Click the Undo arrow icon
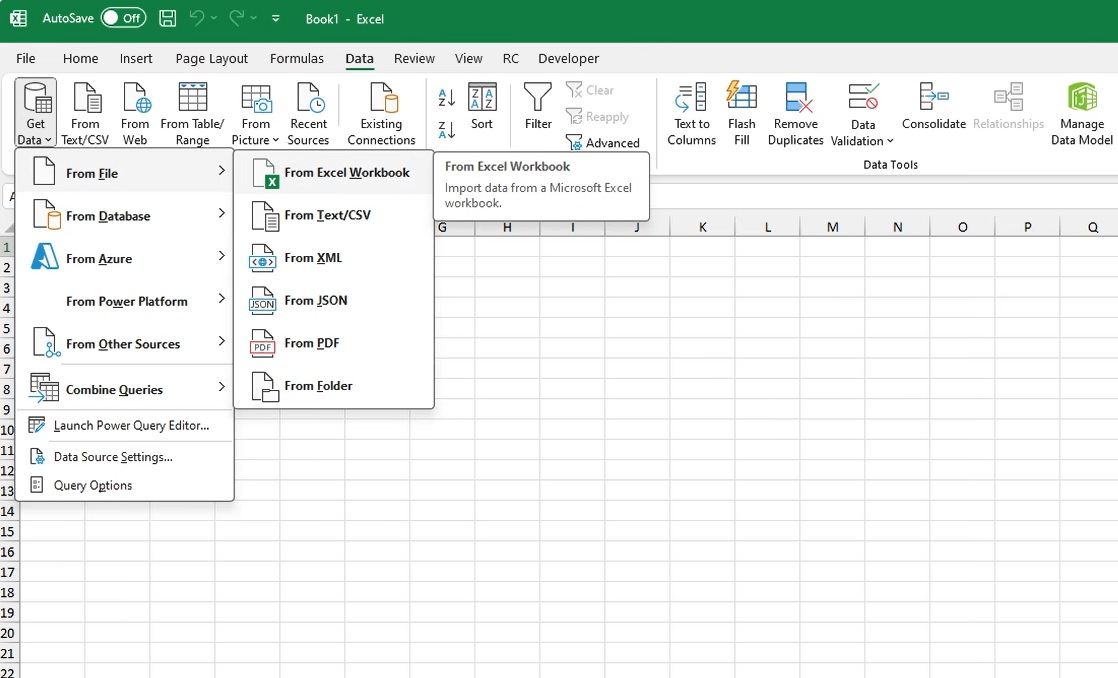The height and width of the screenshot is (678, 1118). 197,18
